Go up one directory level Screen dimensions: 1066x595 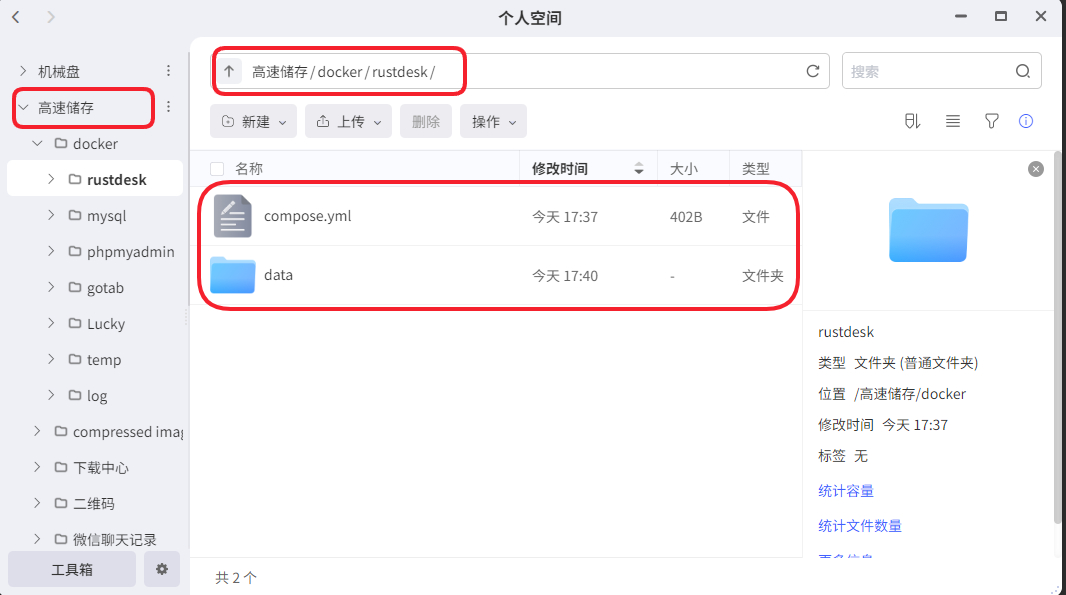(229, 71)
